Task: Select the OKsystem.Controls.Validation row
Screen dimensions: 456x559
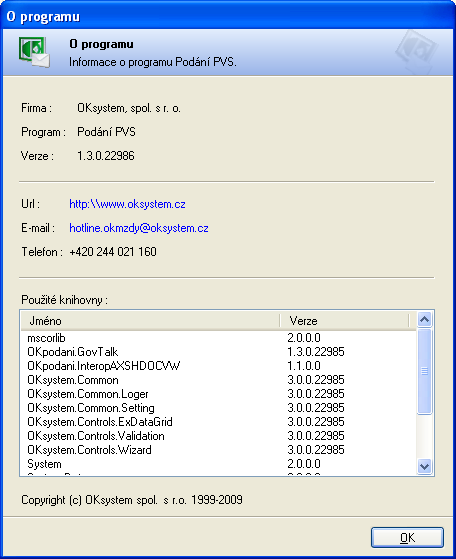Action: [218, 436]
